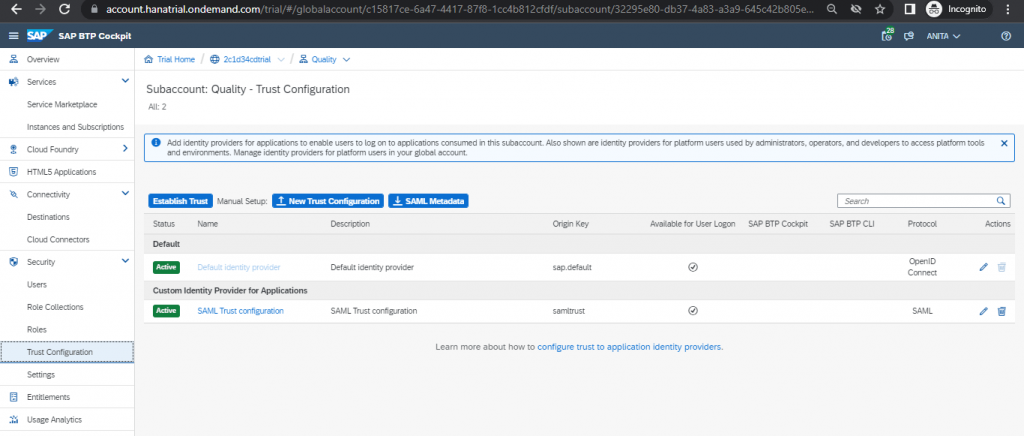The height and width of the screenshot is (436, 1024).
Task: Open the SAML Trust configuration link
Action: coord(240,311)
